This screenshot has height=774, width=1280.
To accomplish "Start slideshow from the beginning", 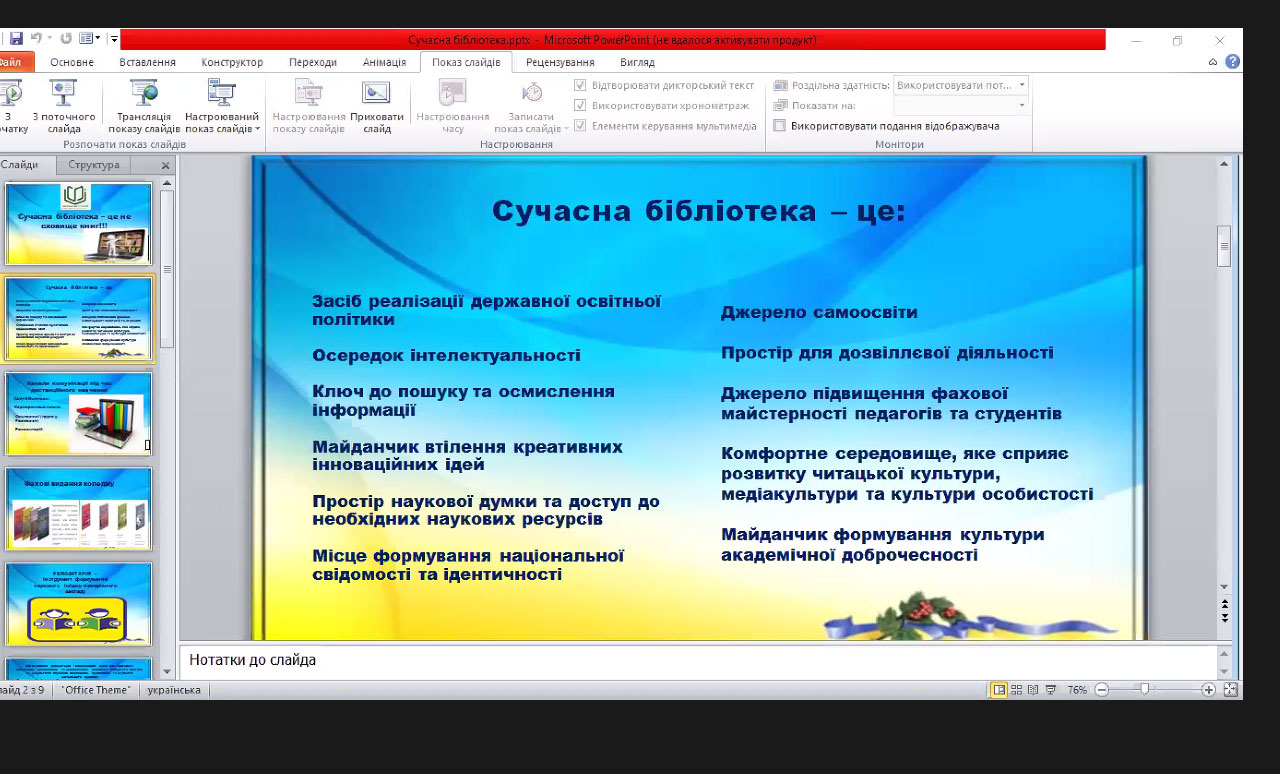I will pyautogui.click(x=10, y=107).
